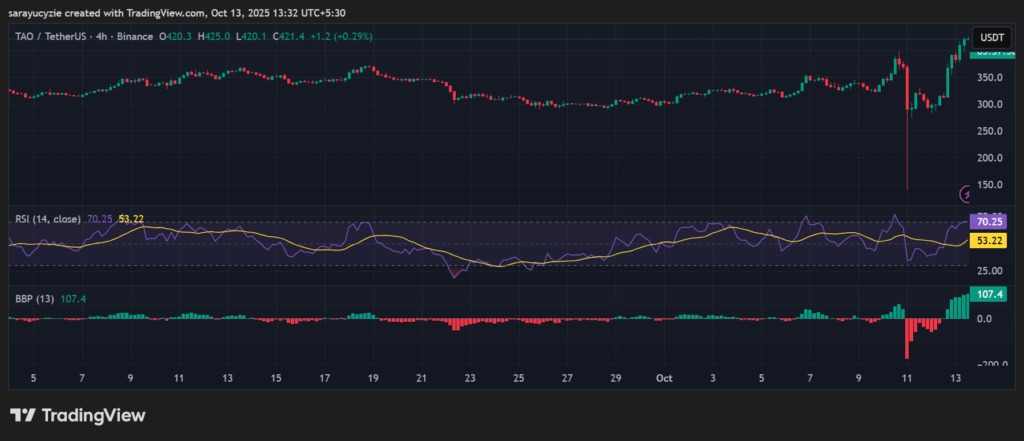Click the green 107.4 BBP value tag
The height and width of the screenshot is (441, 1024).
[991, 296]
